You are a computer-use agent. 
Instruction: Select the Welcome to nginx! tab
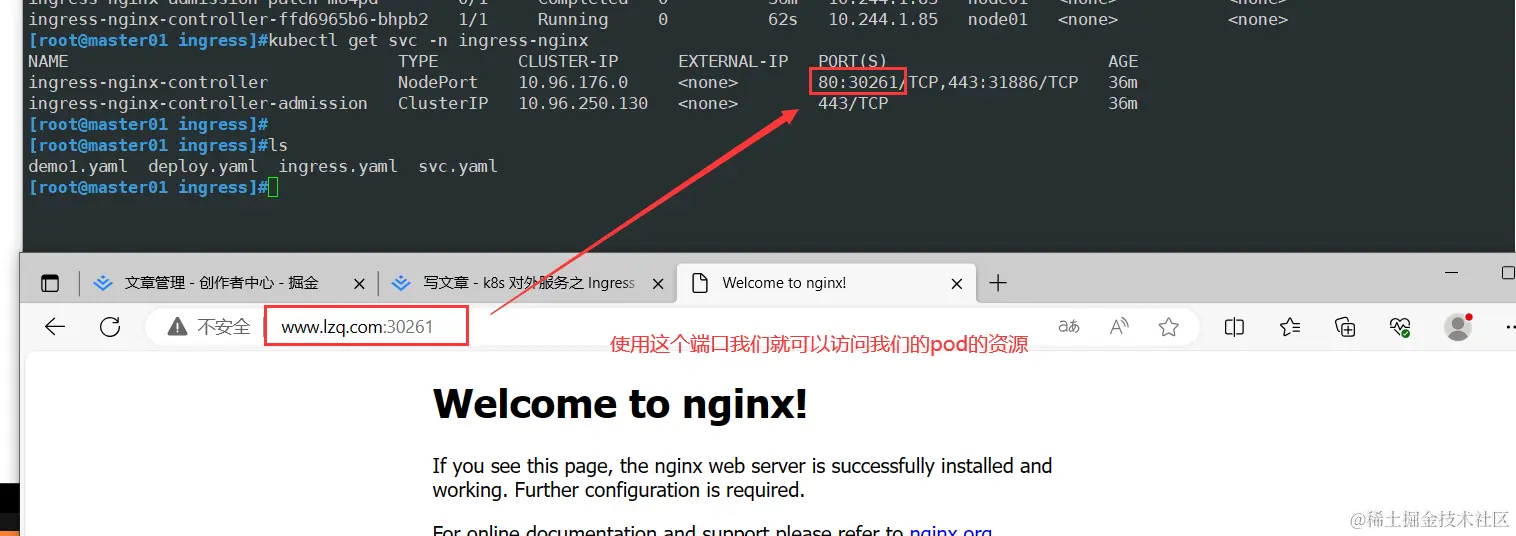[784, 283]
